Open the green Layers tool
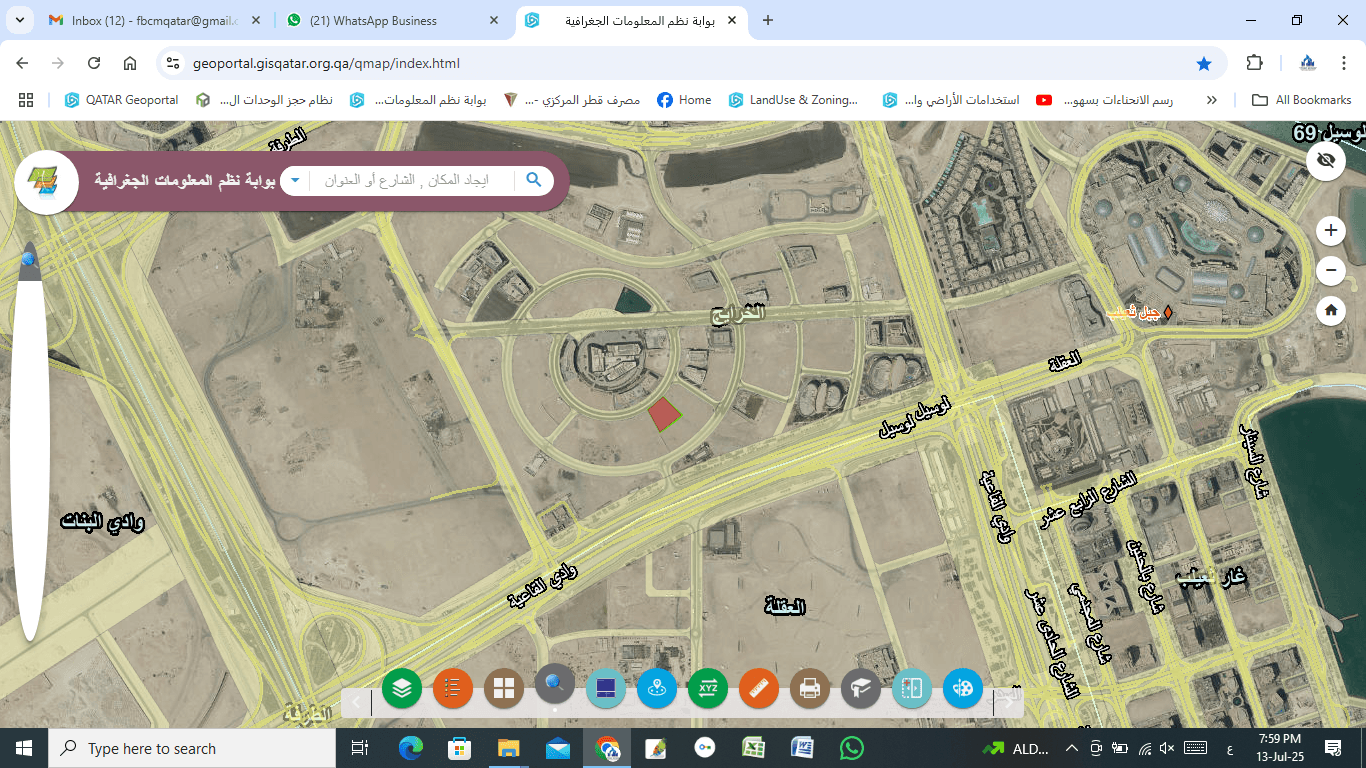The height and width of the screenshot is (768, 1366). coord(402,688)
